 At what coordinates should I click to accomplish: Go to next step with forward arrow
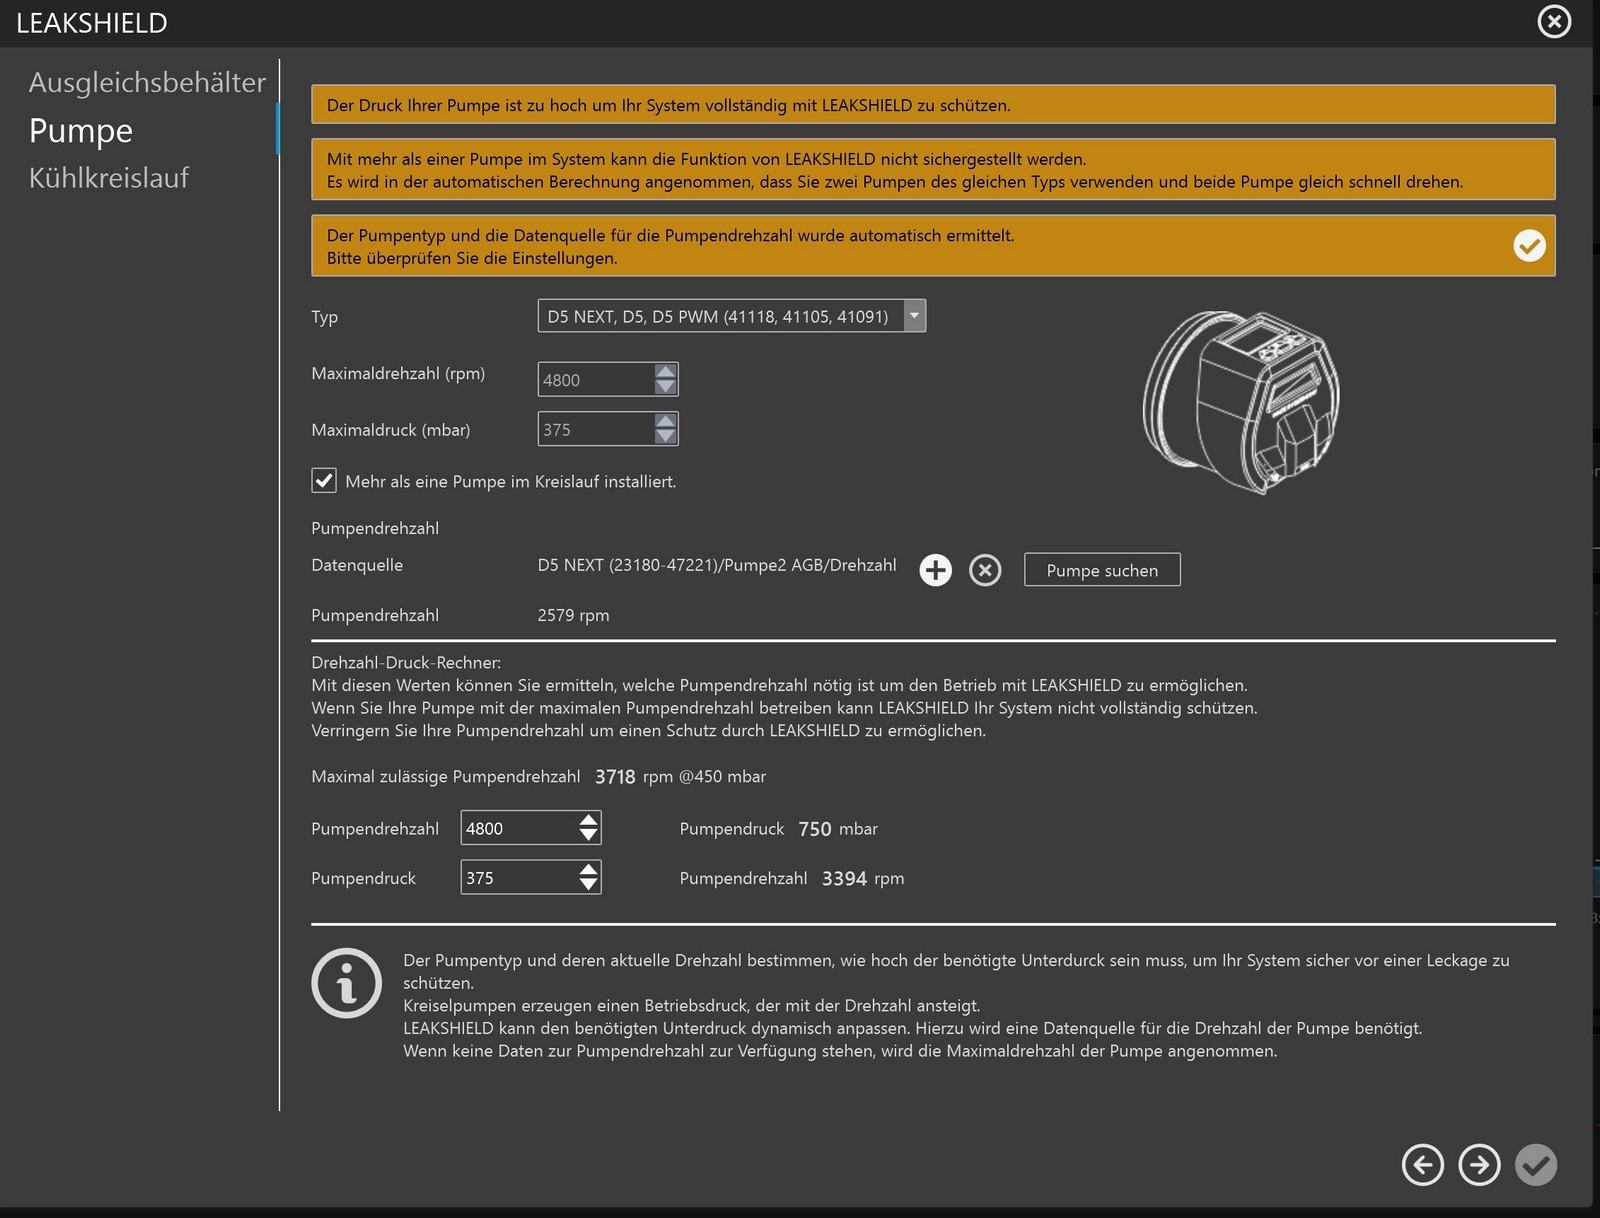(1479, 1165)
